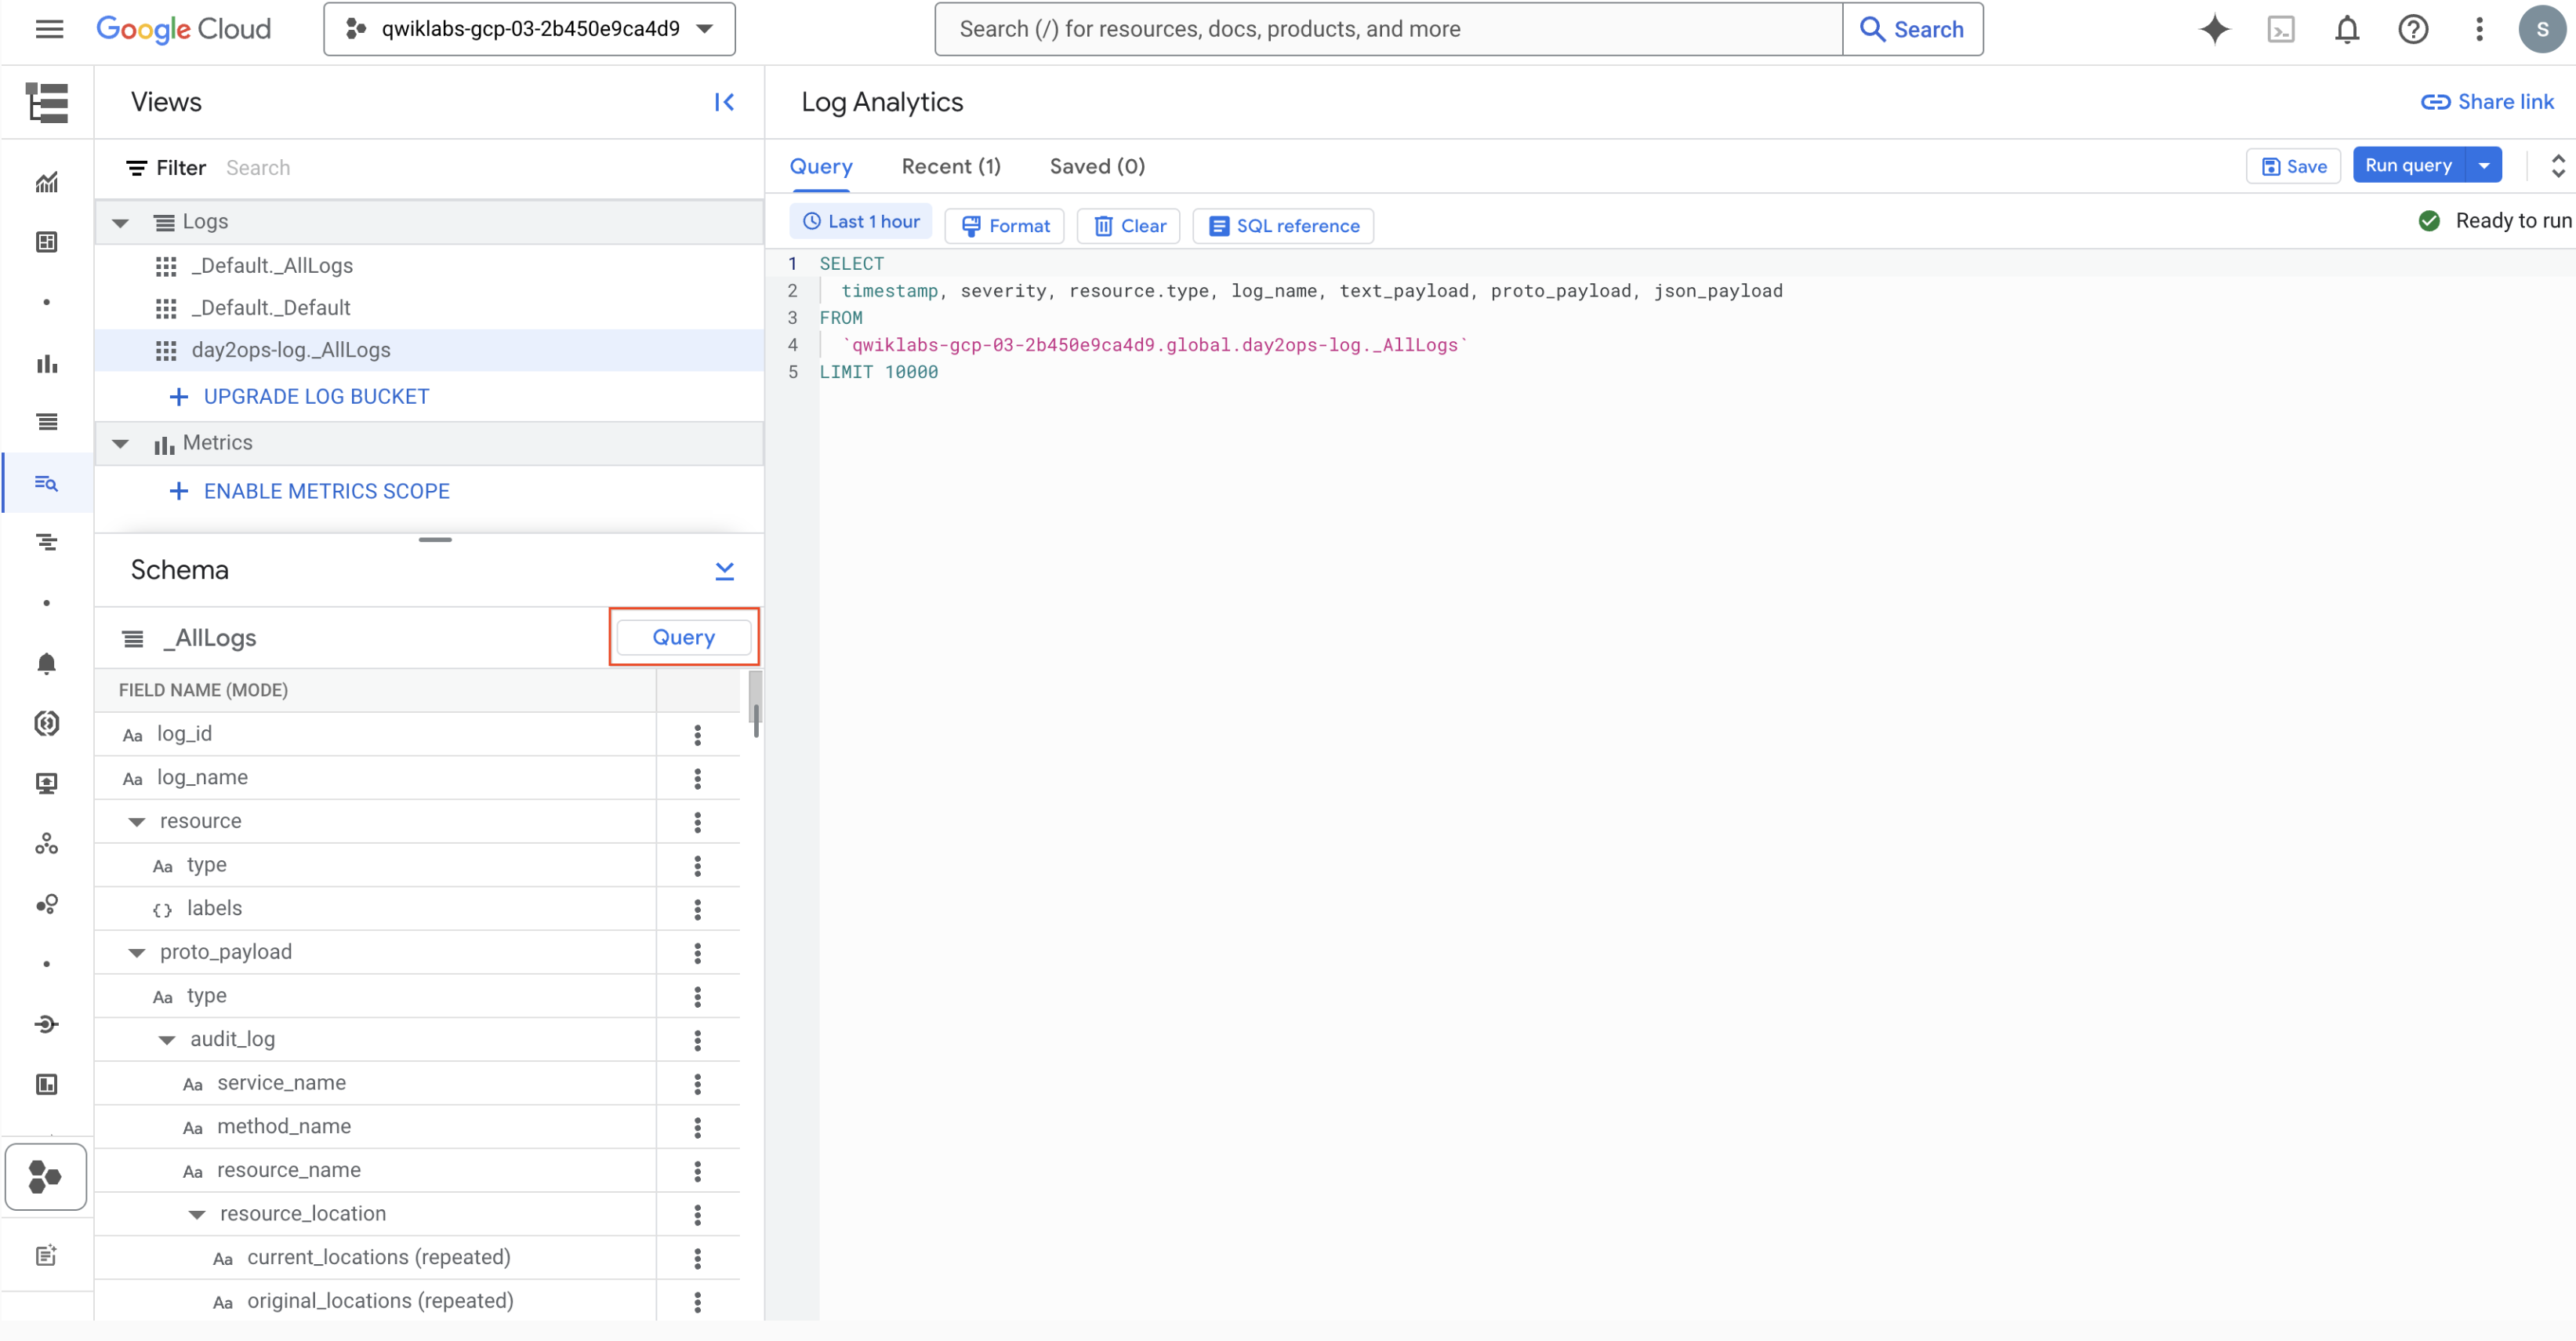Image resolution: width=2576 pixels, height=1341 pixels.
Task: Select the Log Analytics sidebar icon
Action: click(47, 483)
